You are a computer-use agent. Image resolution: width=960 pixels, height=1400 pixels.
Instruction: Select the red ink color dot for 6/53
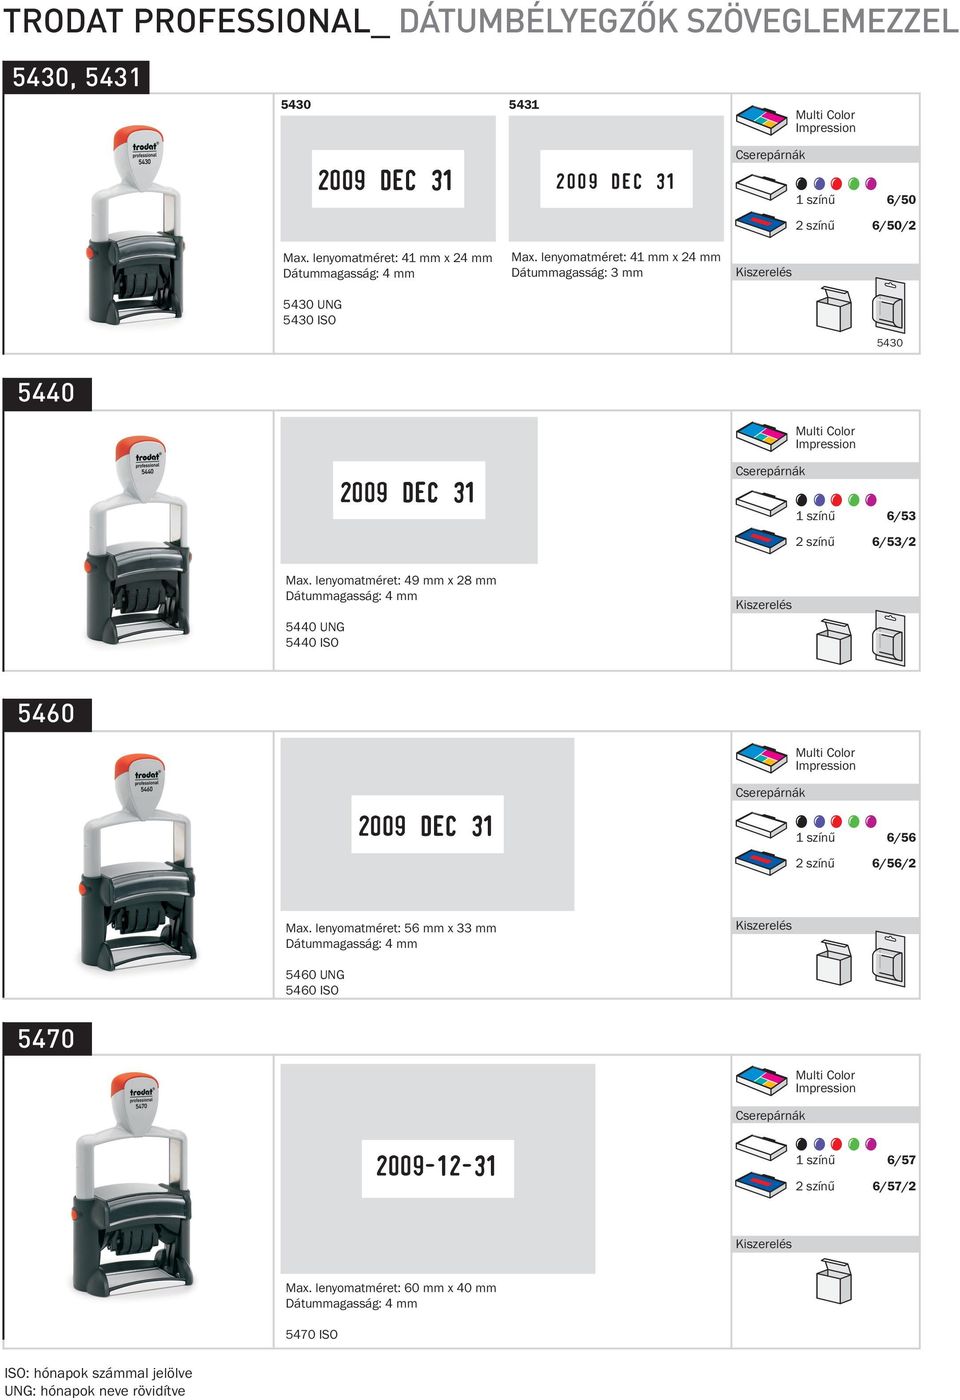(x=836, y=500)
